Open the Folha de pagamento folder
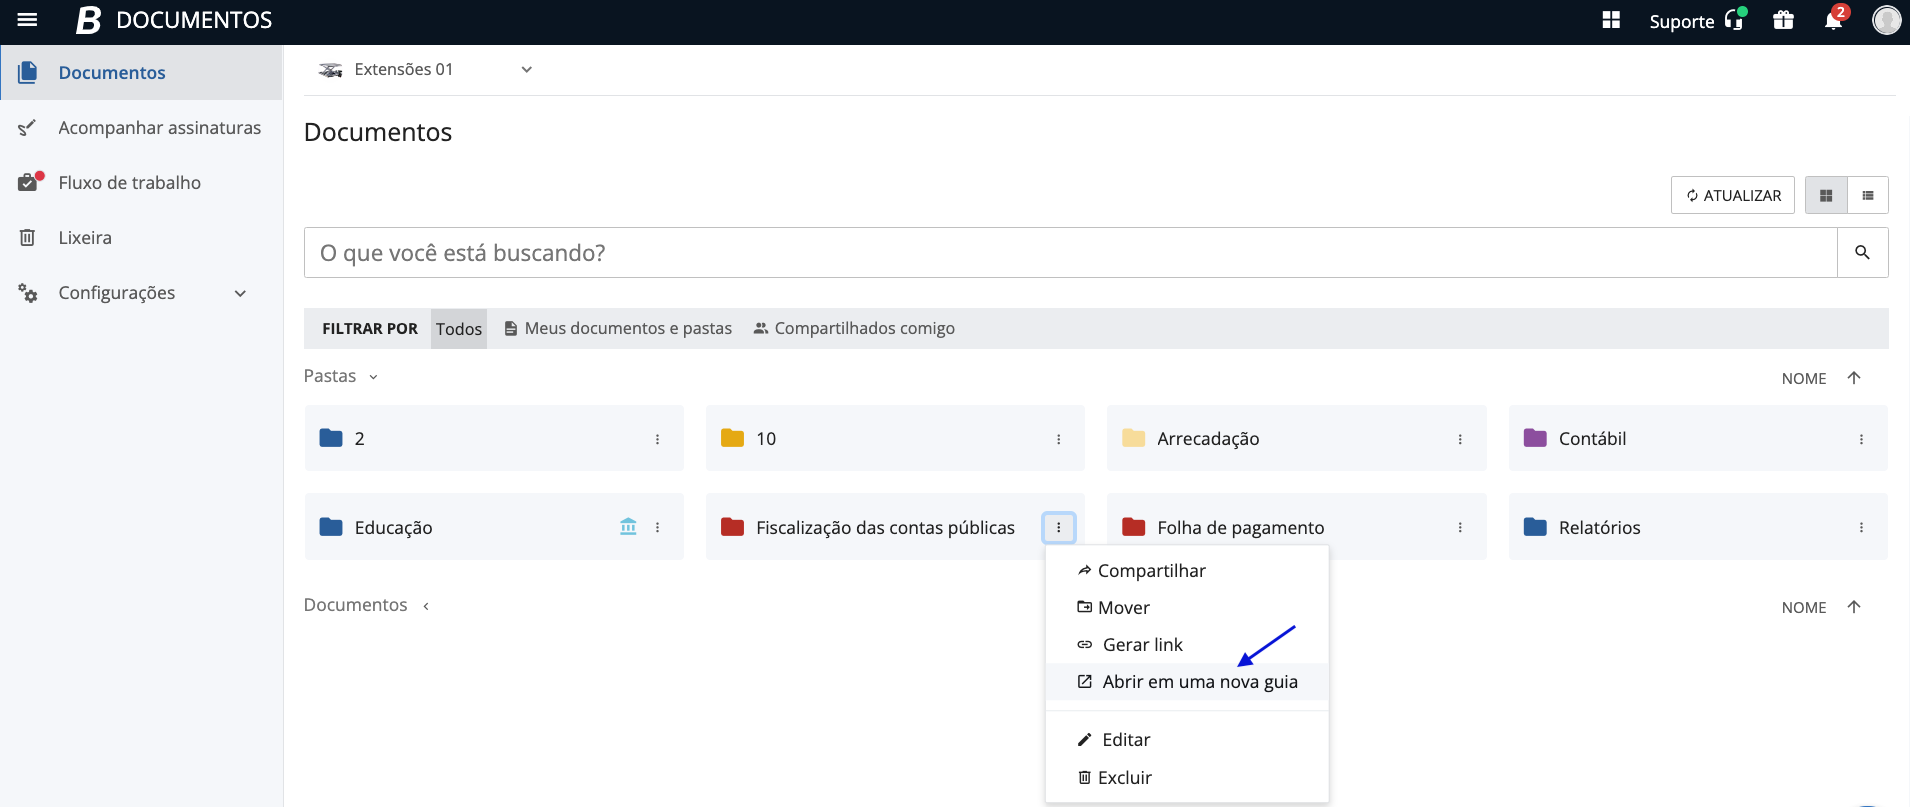Image resolution: width=1910 pixels, height=807 pixels. (1240, 528)
